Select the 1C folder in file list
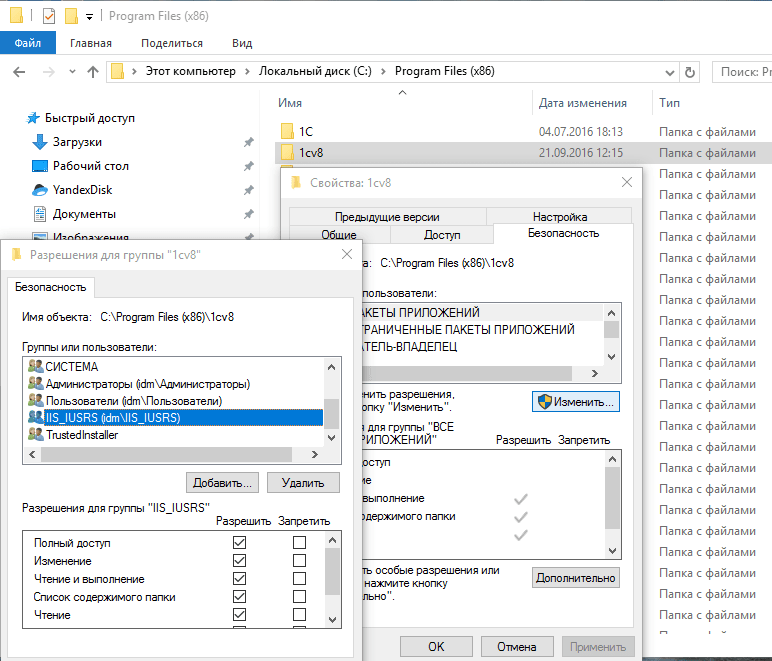This screenshot has height=661, width=772. [306, 131]
